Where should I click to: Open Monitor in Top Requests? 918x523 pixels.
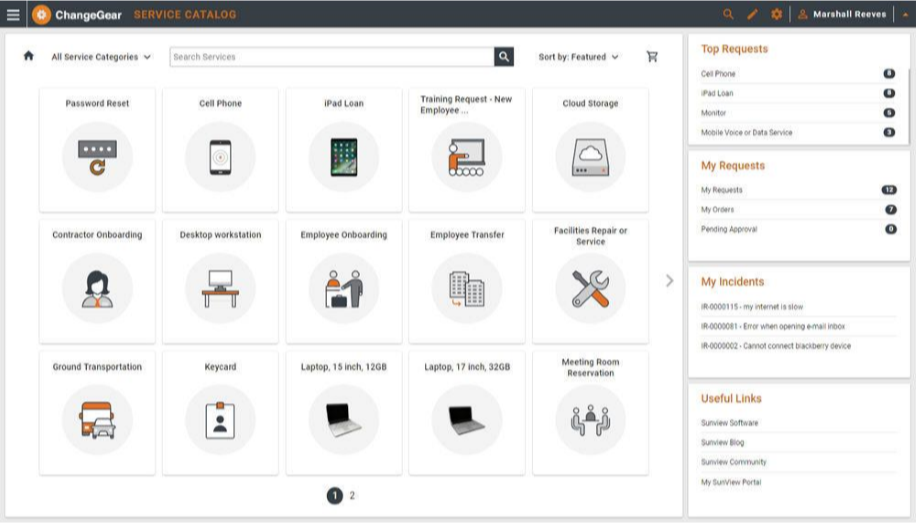point(713,113)
